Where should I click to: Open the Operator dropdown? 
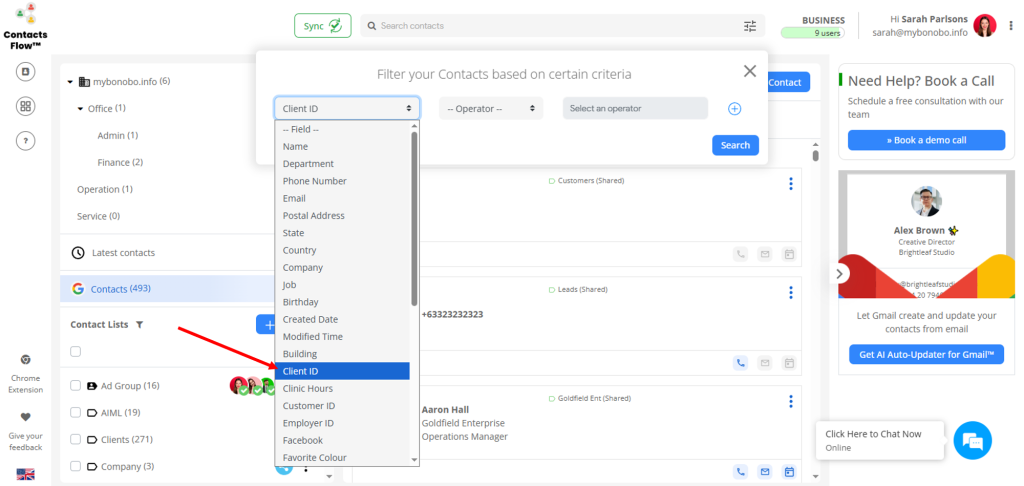point(490,108)
